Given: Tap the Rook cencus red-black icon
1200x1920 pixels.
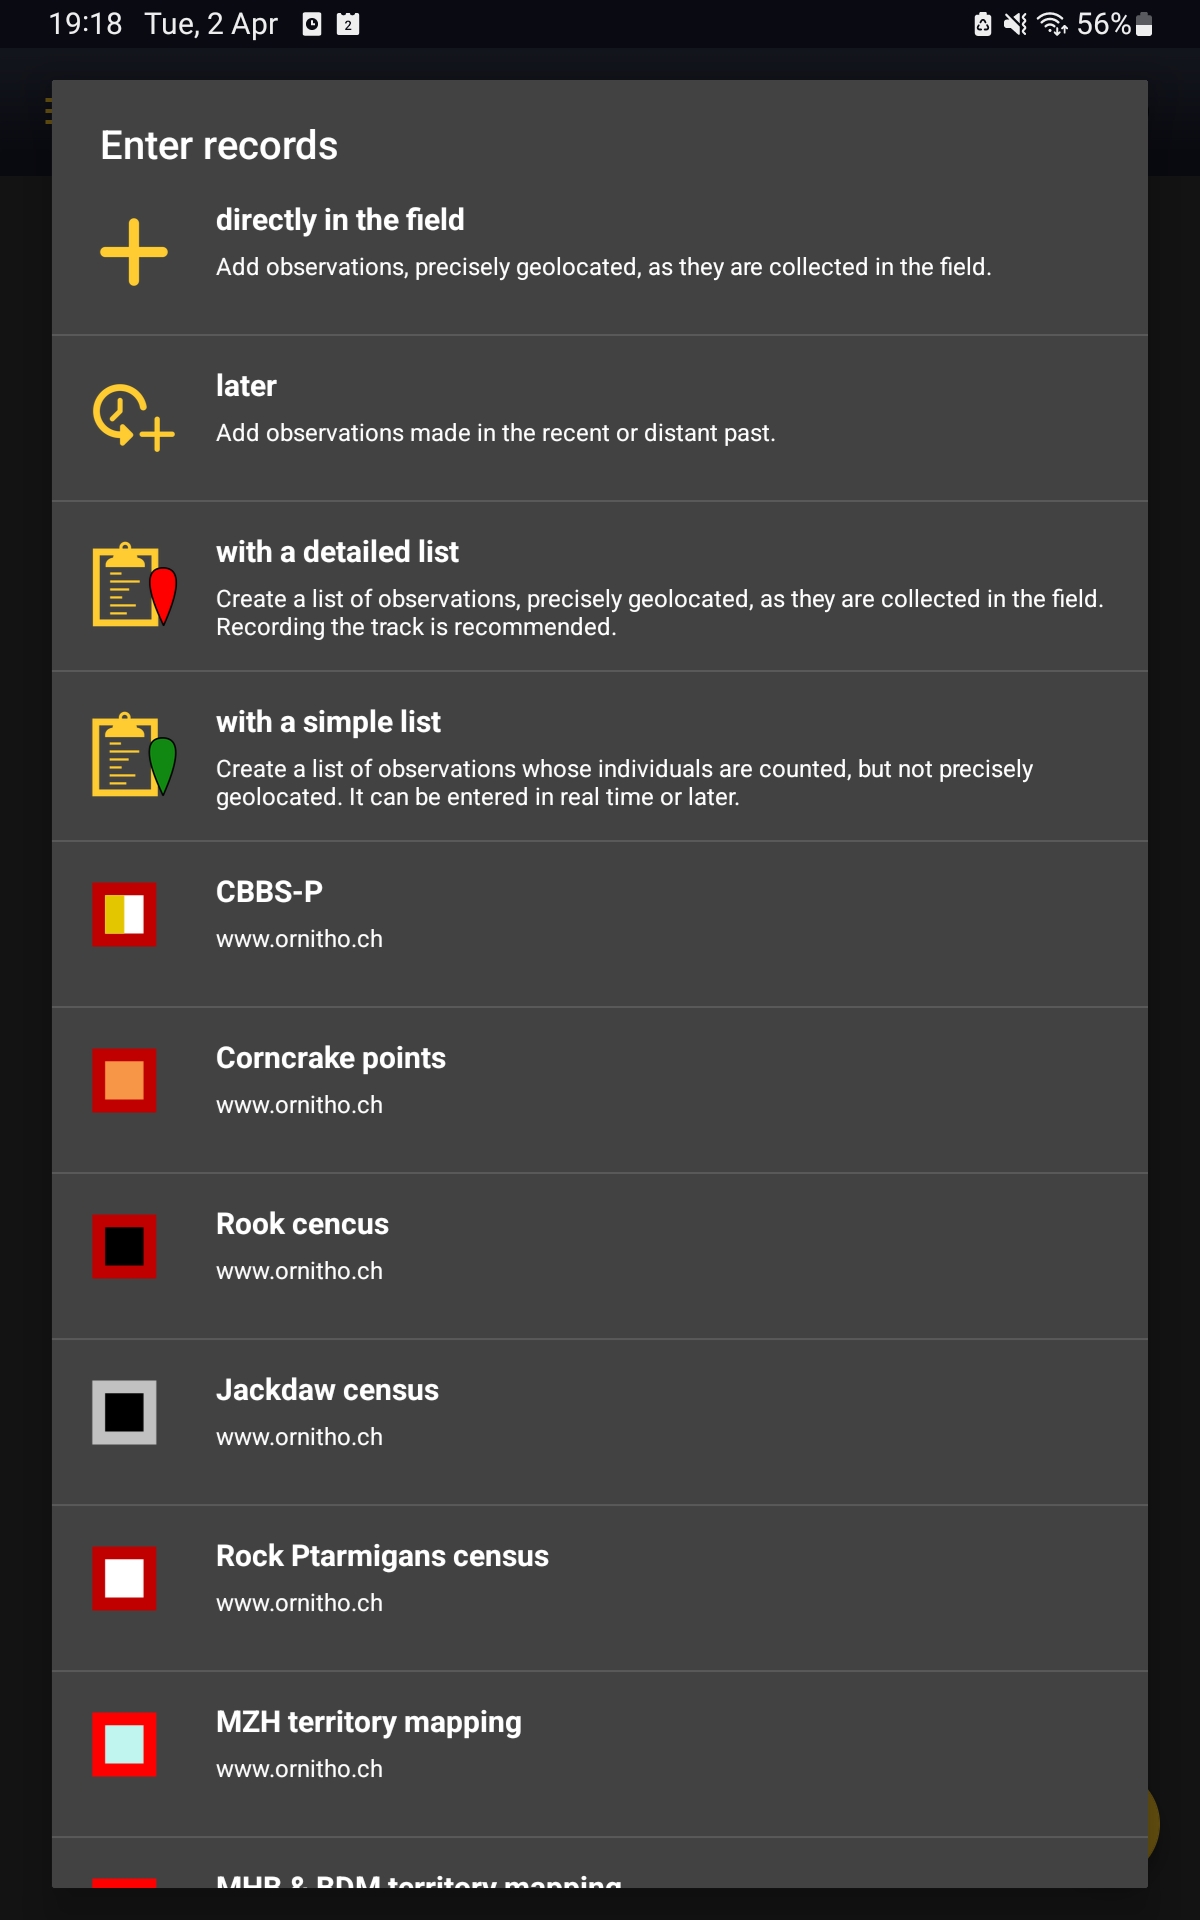Looking at the screenshot, I should [x=124, y=1246].
